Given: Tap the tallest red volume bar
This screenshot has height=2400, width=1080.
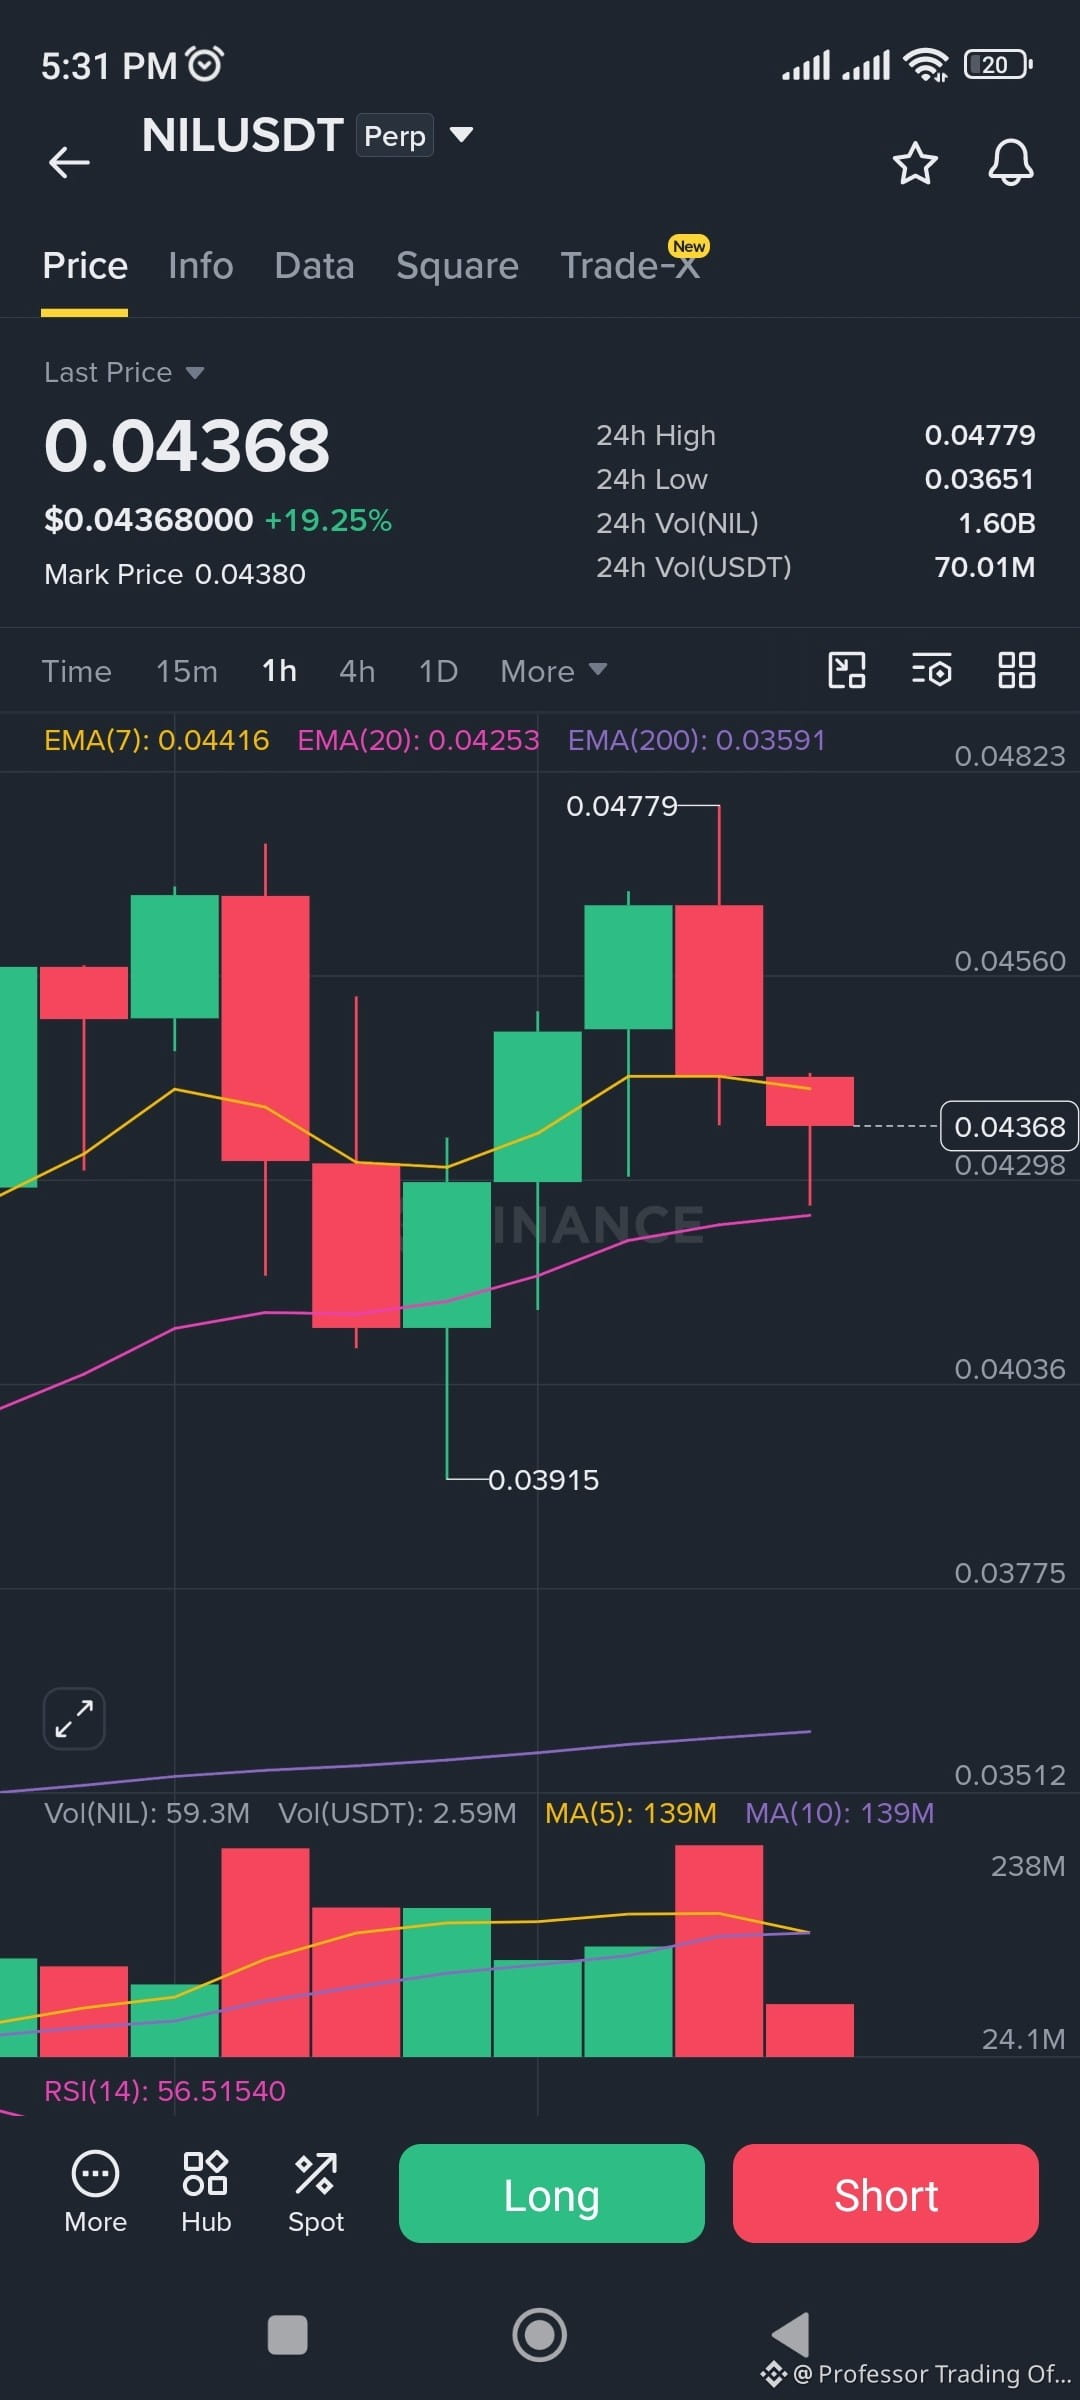Looking at the screenshot, I should point(719,1951).
